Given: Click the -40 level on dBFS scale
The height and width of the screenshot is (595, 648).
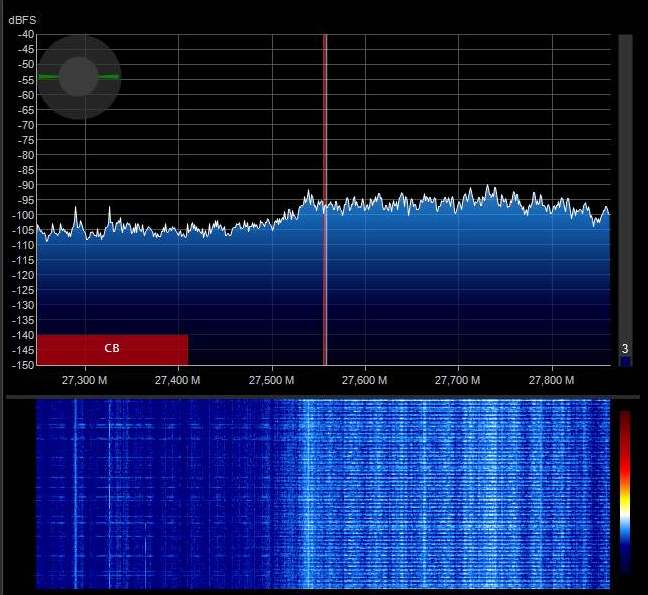Looking at the screenshot, I should click(24, 35).
